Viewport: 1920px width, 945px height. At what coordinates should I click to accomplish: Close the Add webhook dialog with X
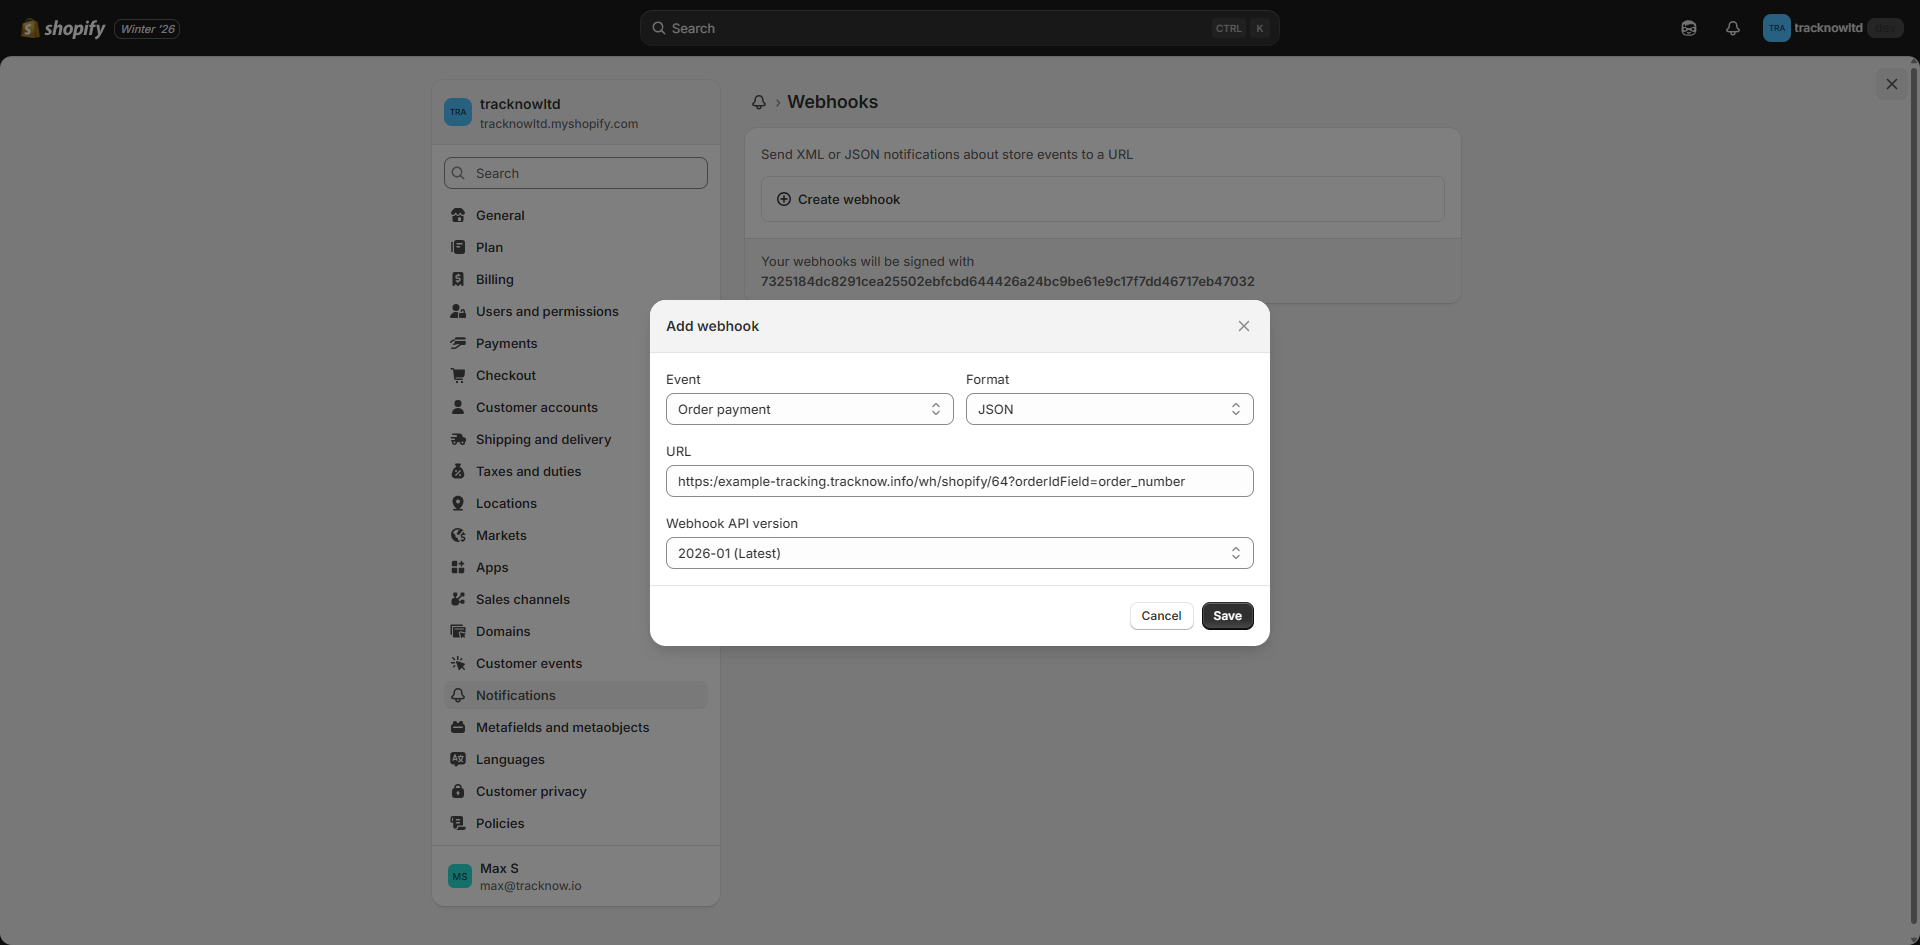[1244, 326]
